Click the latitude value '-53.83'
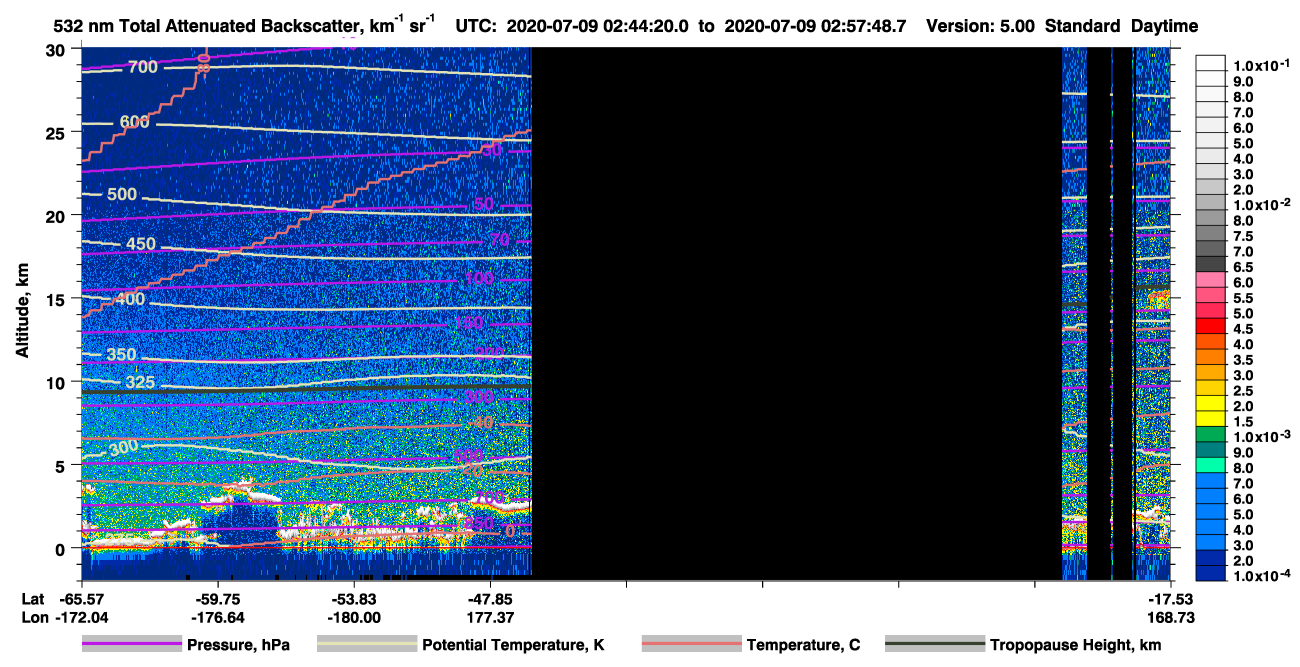1300x667 pixels. pos(353,599)
